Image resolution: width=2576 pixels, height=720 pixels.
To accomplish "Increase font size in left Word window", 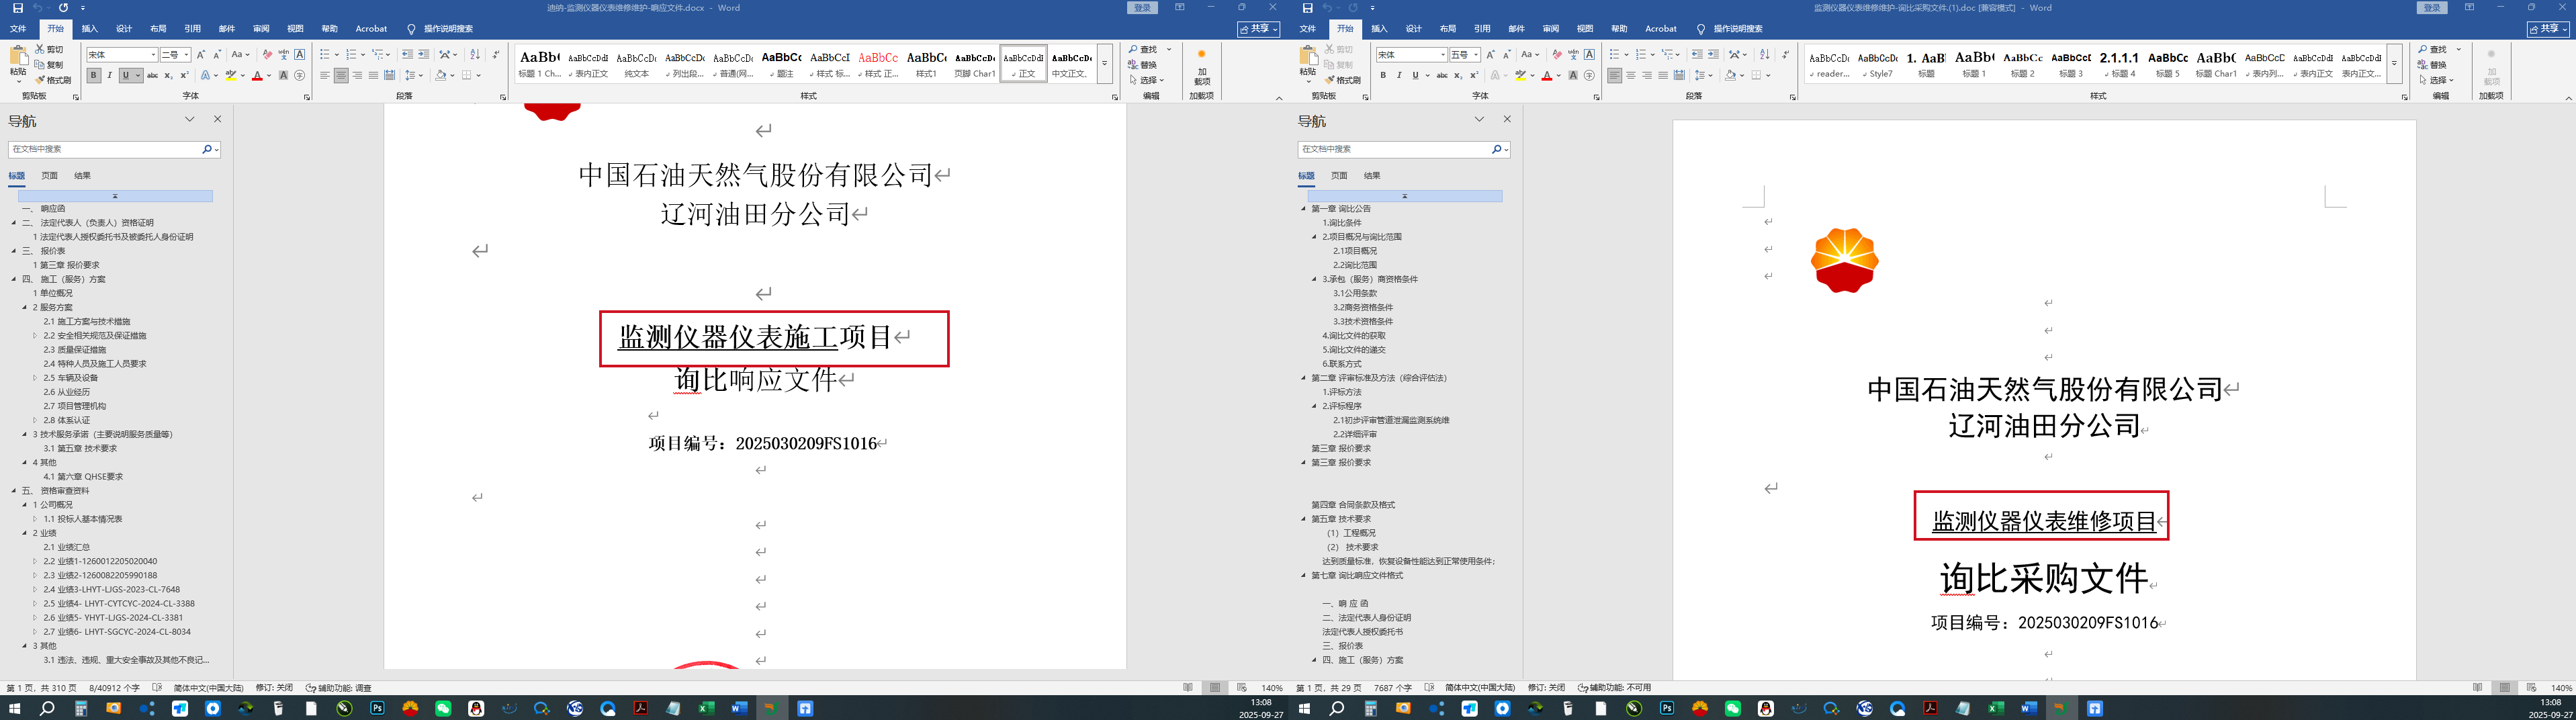I will point(201,54).
